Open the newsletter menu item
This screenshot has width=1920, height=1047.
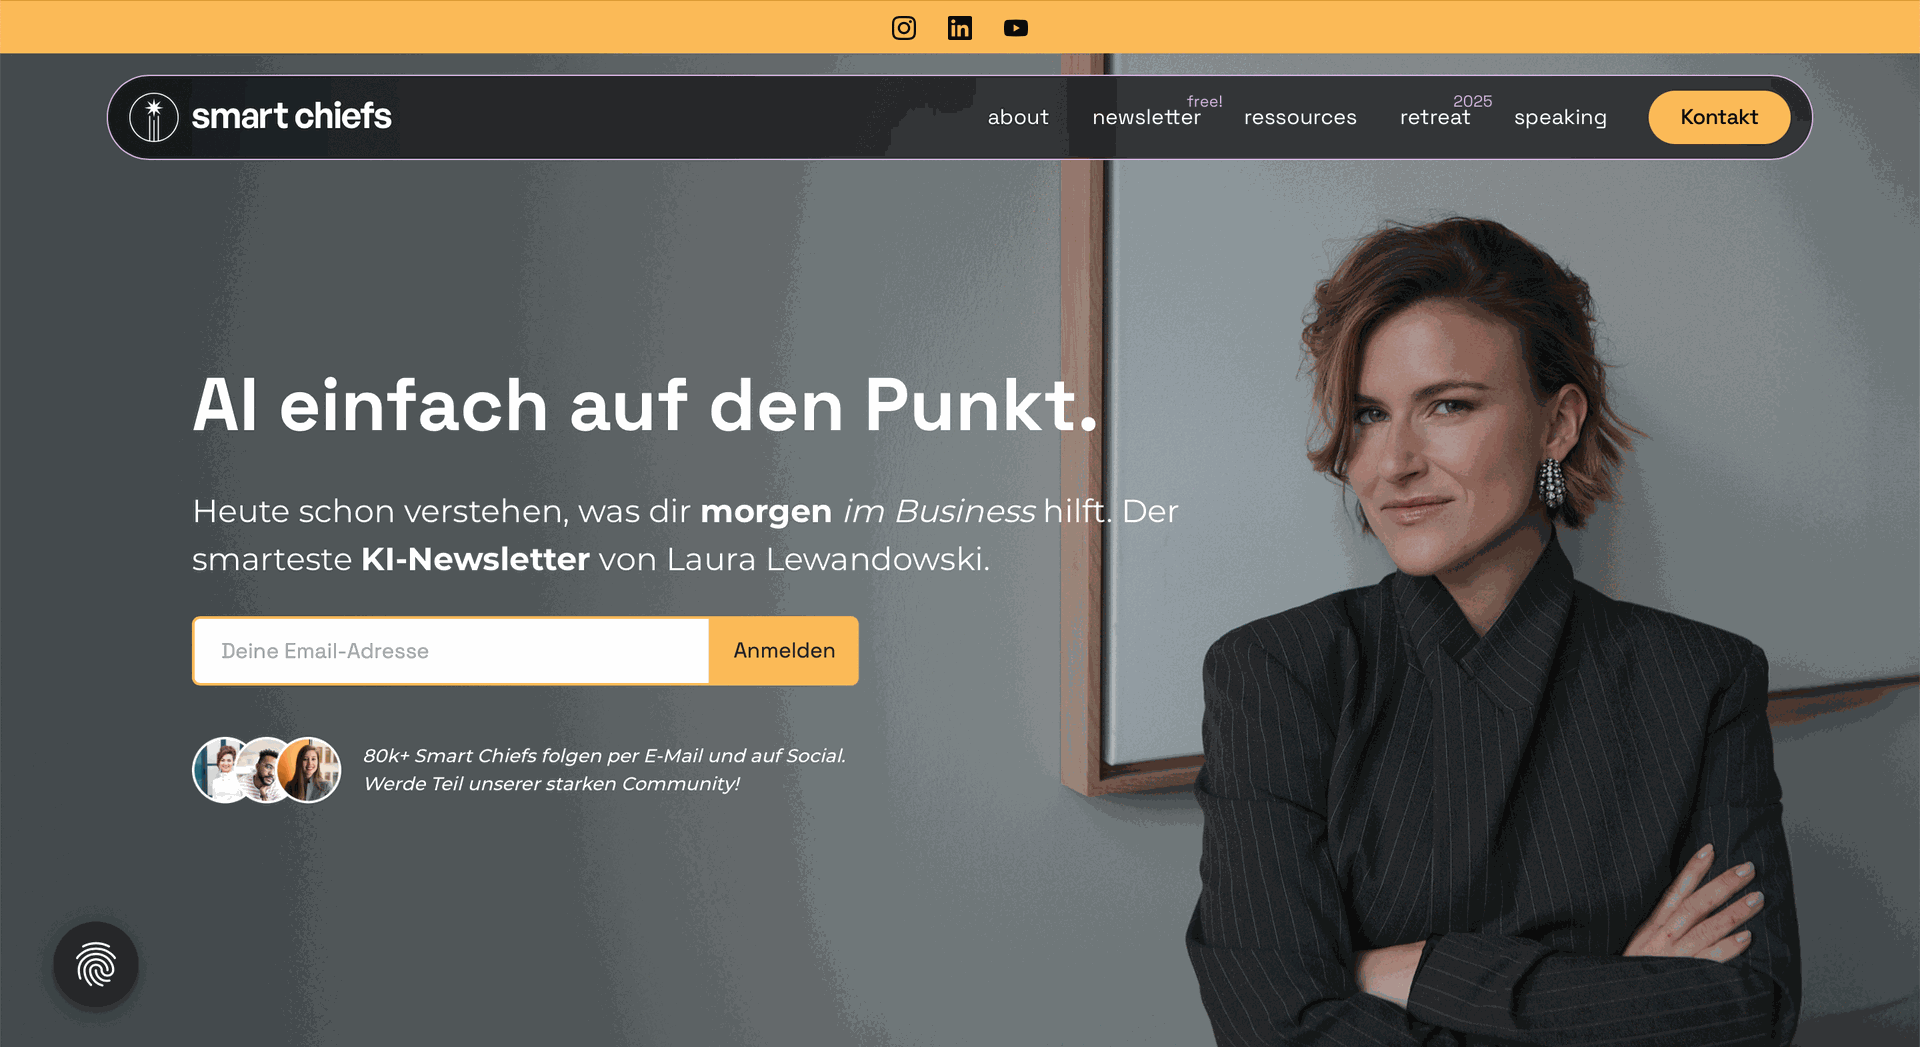pos(1146,117)
